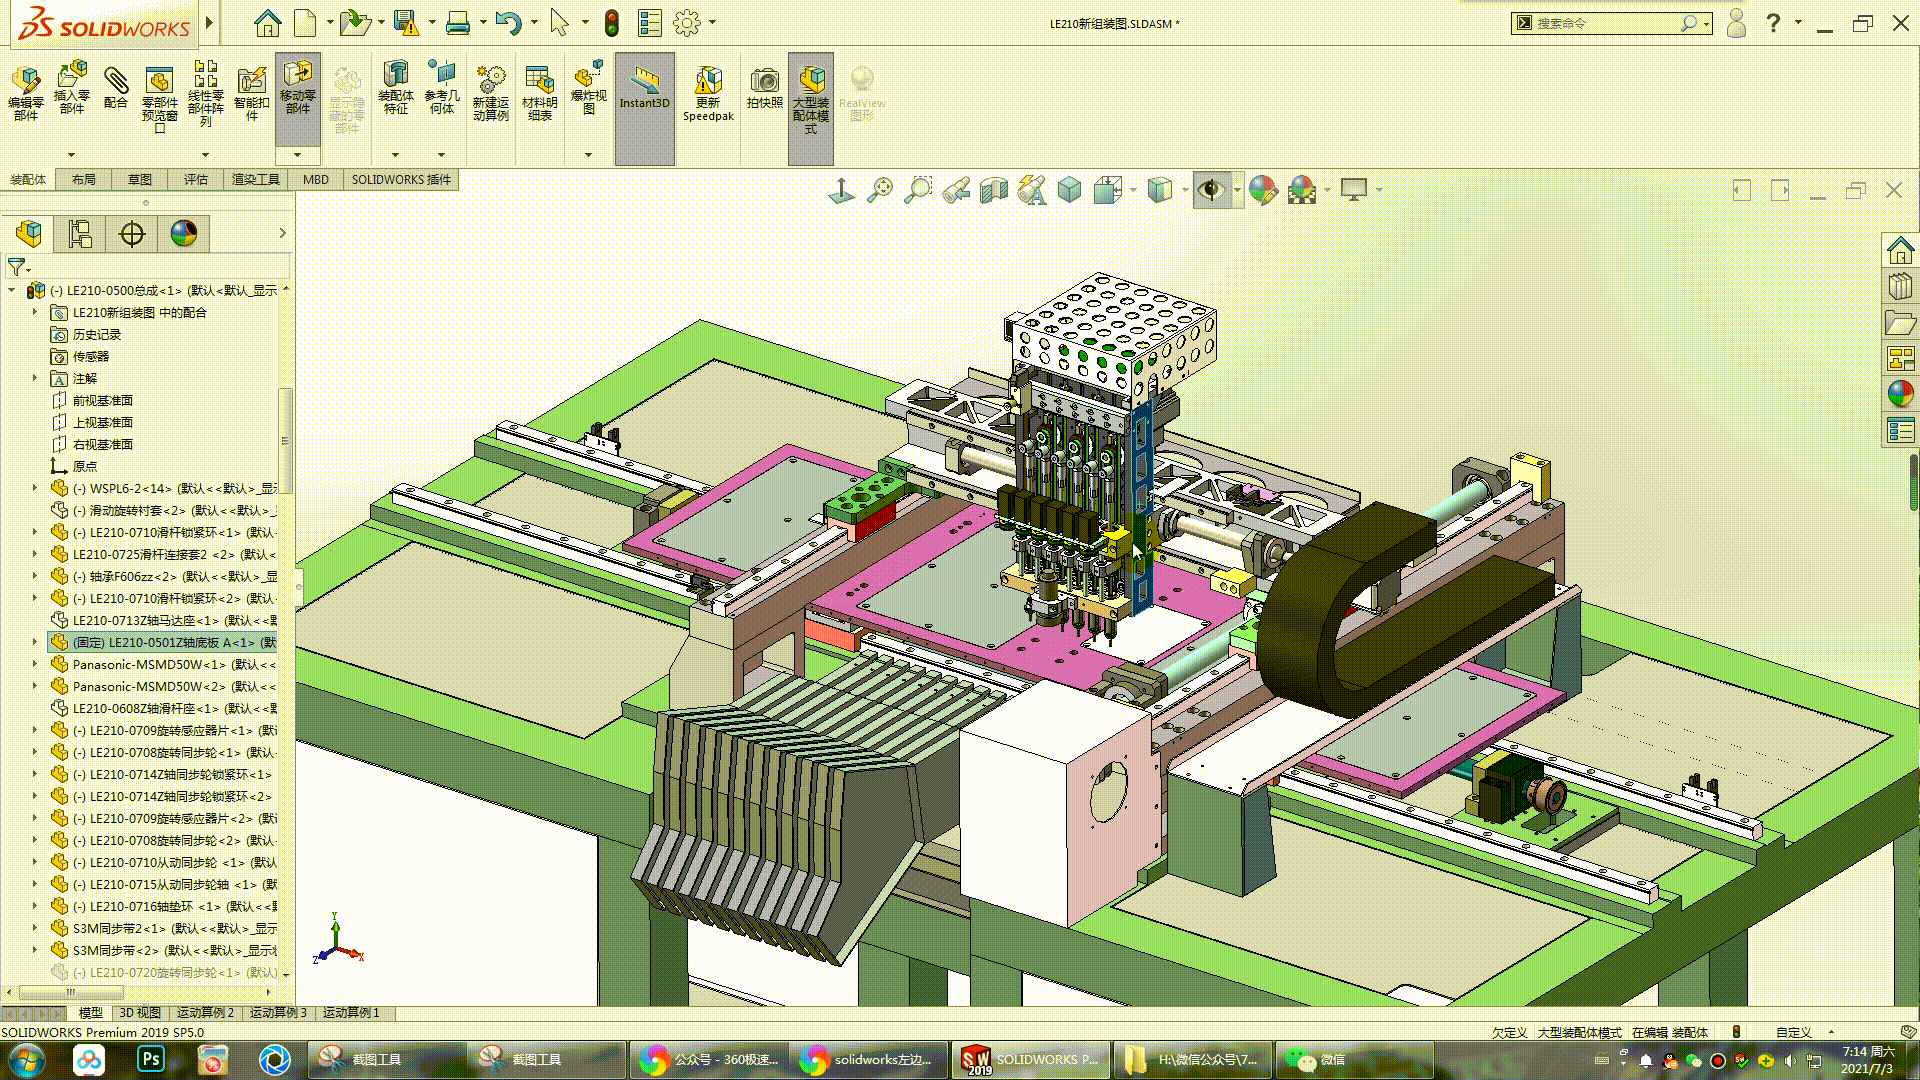The height and width of the screenshot is (1080, 1920).
Task: Select 历史记录 (History) tree item
Action: (x=97, y=334)
